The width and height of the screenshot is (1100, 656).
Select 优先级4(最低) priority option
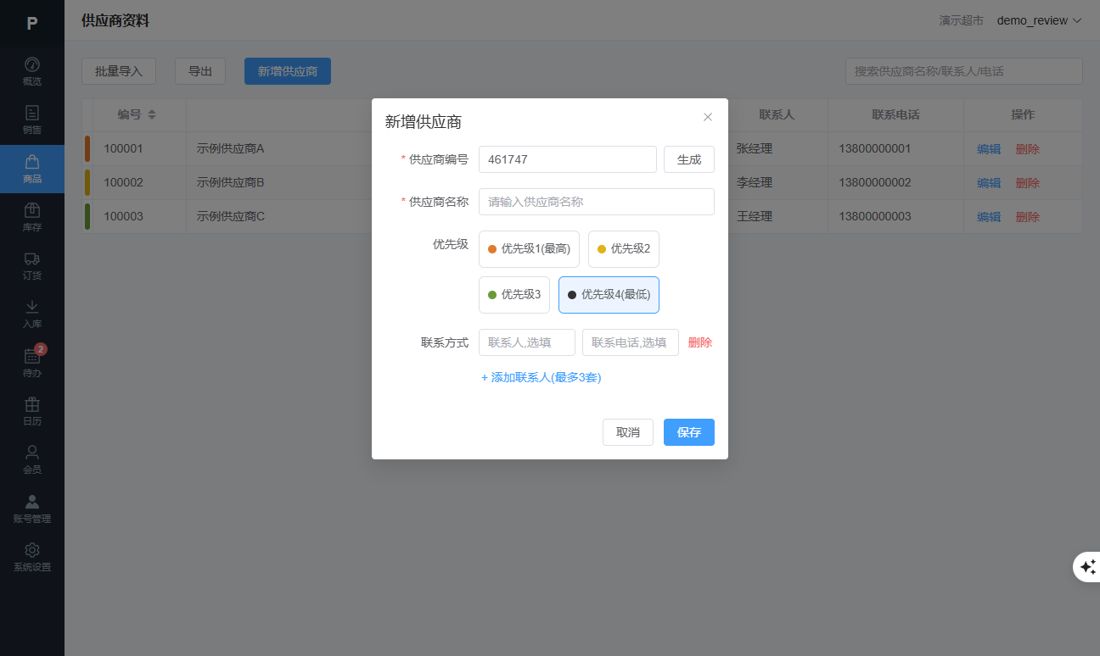[608, 295]
